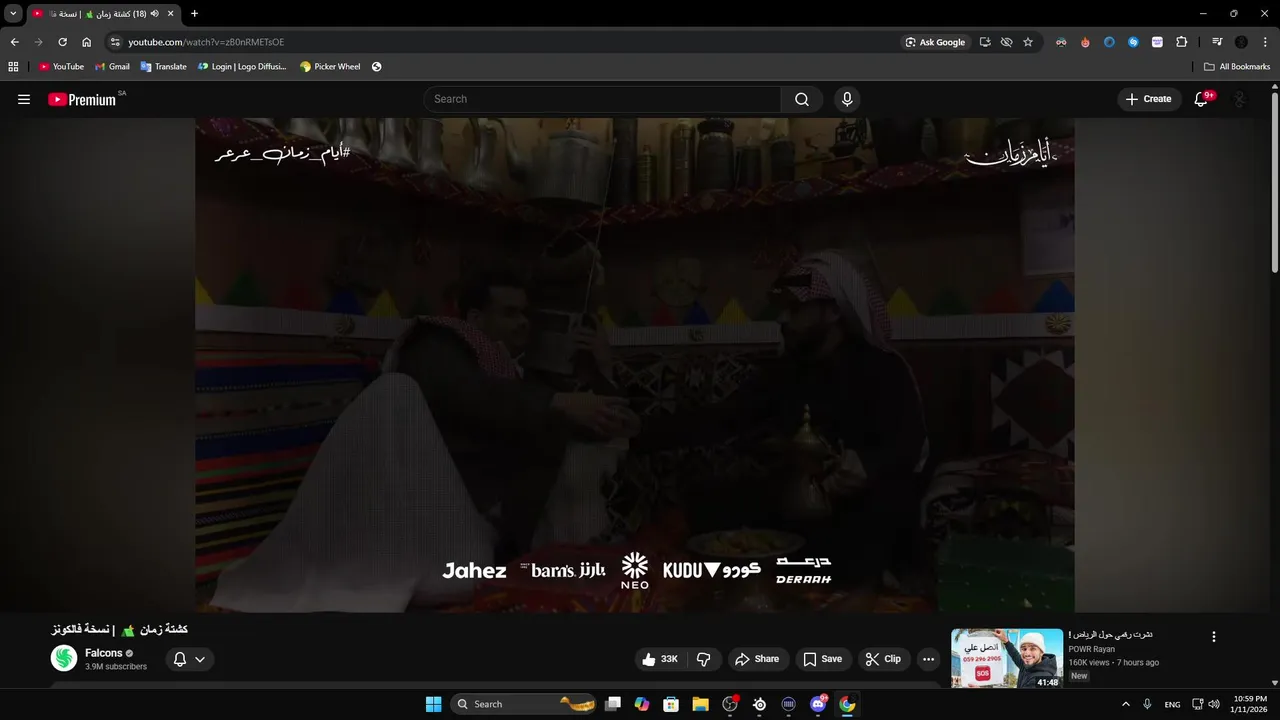Screen dimensions: 1280x720
Task: Open Falcons channel name link
Action: point(104,653)
